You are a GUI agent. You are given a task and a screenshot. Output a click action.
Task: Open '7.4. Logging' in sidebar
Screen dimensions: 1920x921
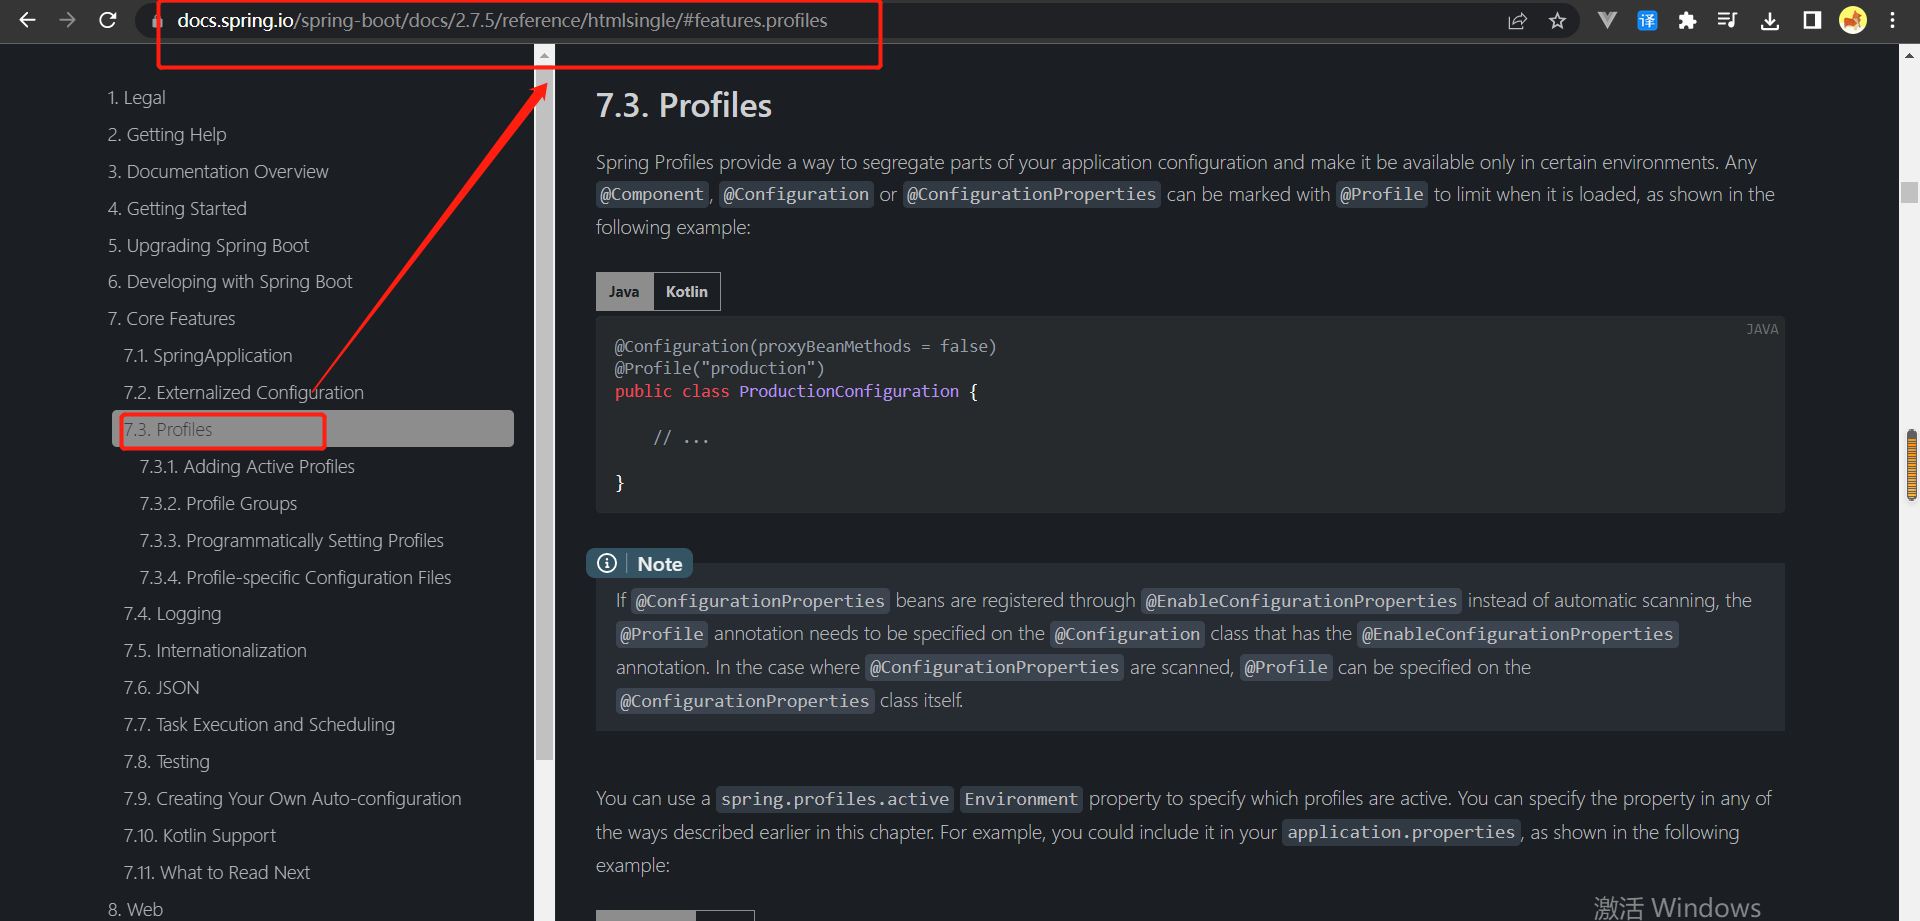pos(172,613)
